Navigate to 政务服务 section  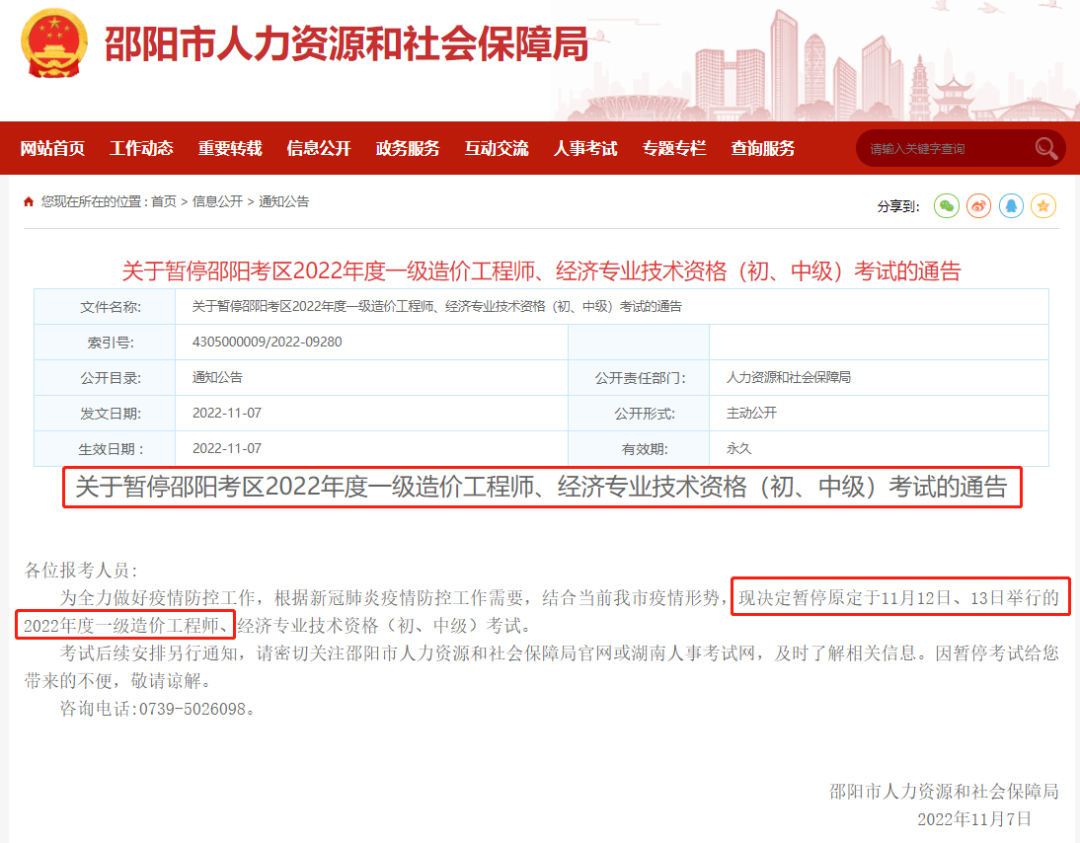(x=407, y=149)
